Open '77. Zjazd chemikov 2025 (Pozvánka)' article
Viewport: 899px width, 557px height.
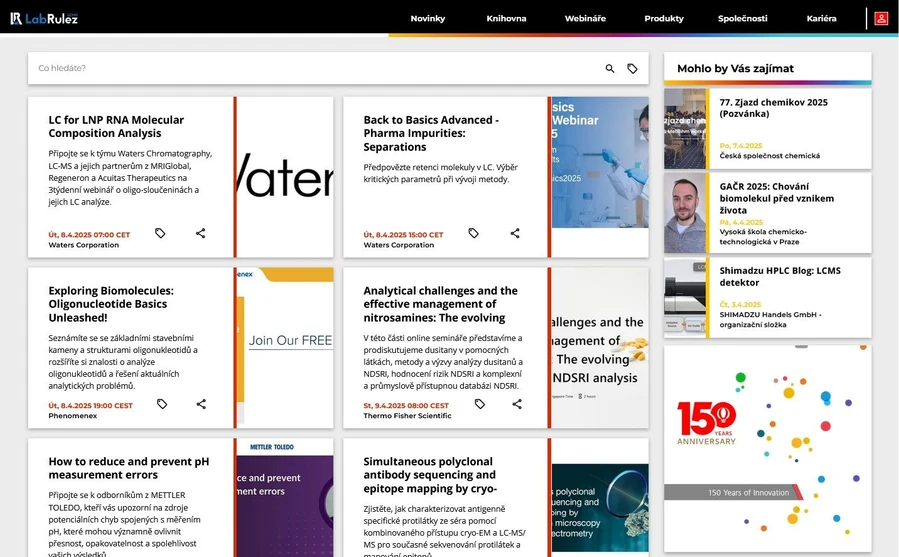pos(773,108)
